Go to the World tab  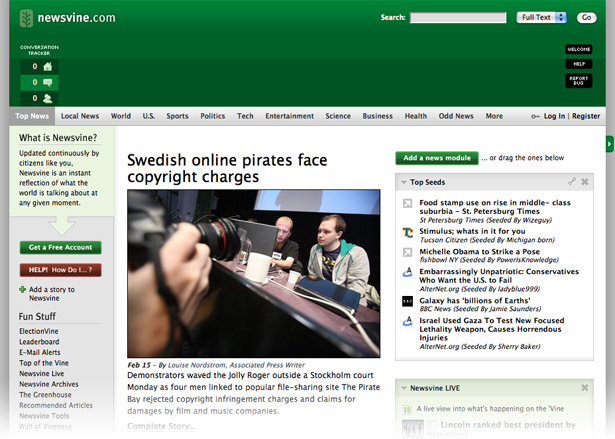pos(121,116)
